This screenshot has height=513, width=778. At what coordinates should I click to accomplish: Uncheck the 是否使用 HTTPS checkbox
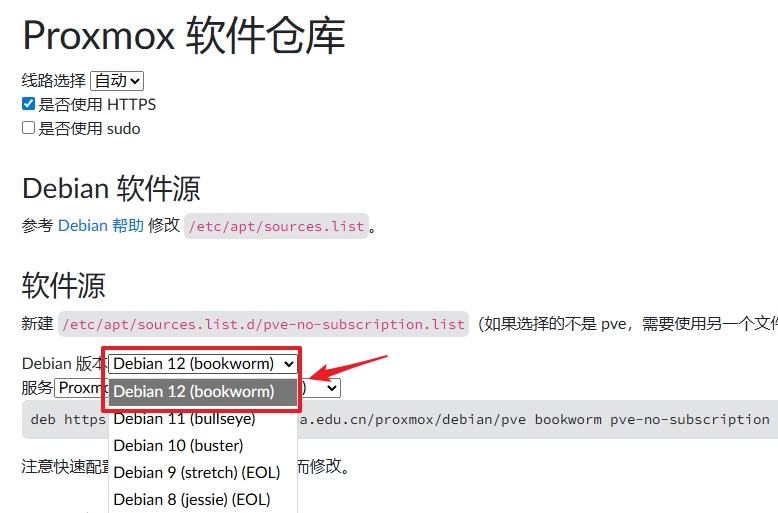[28, 104]
